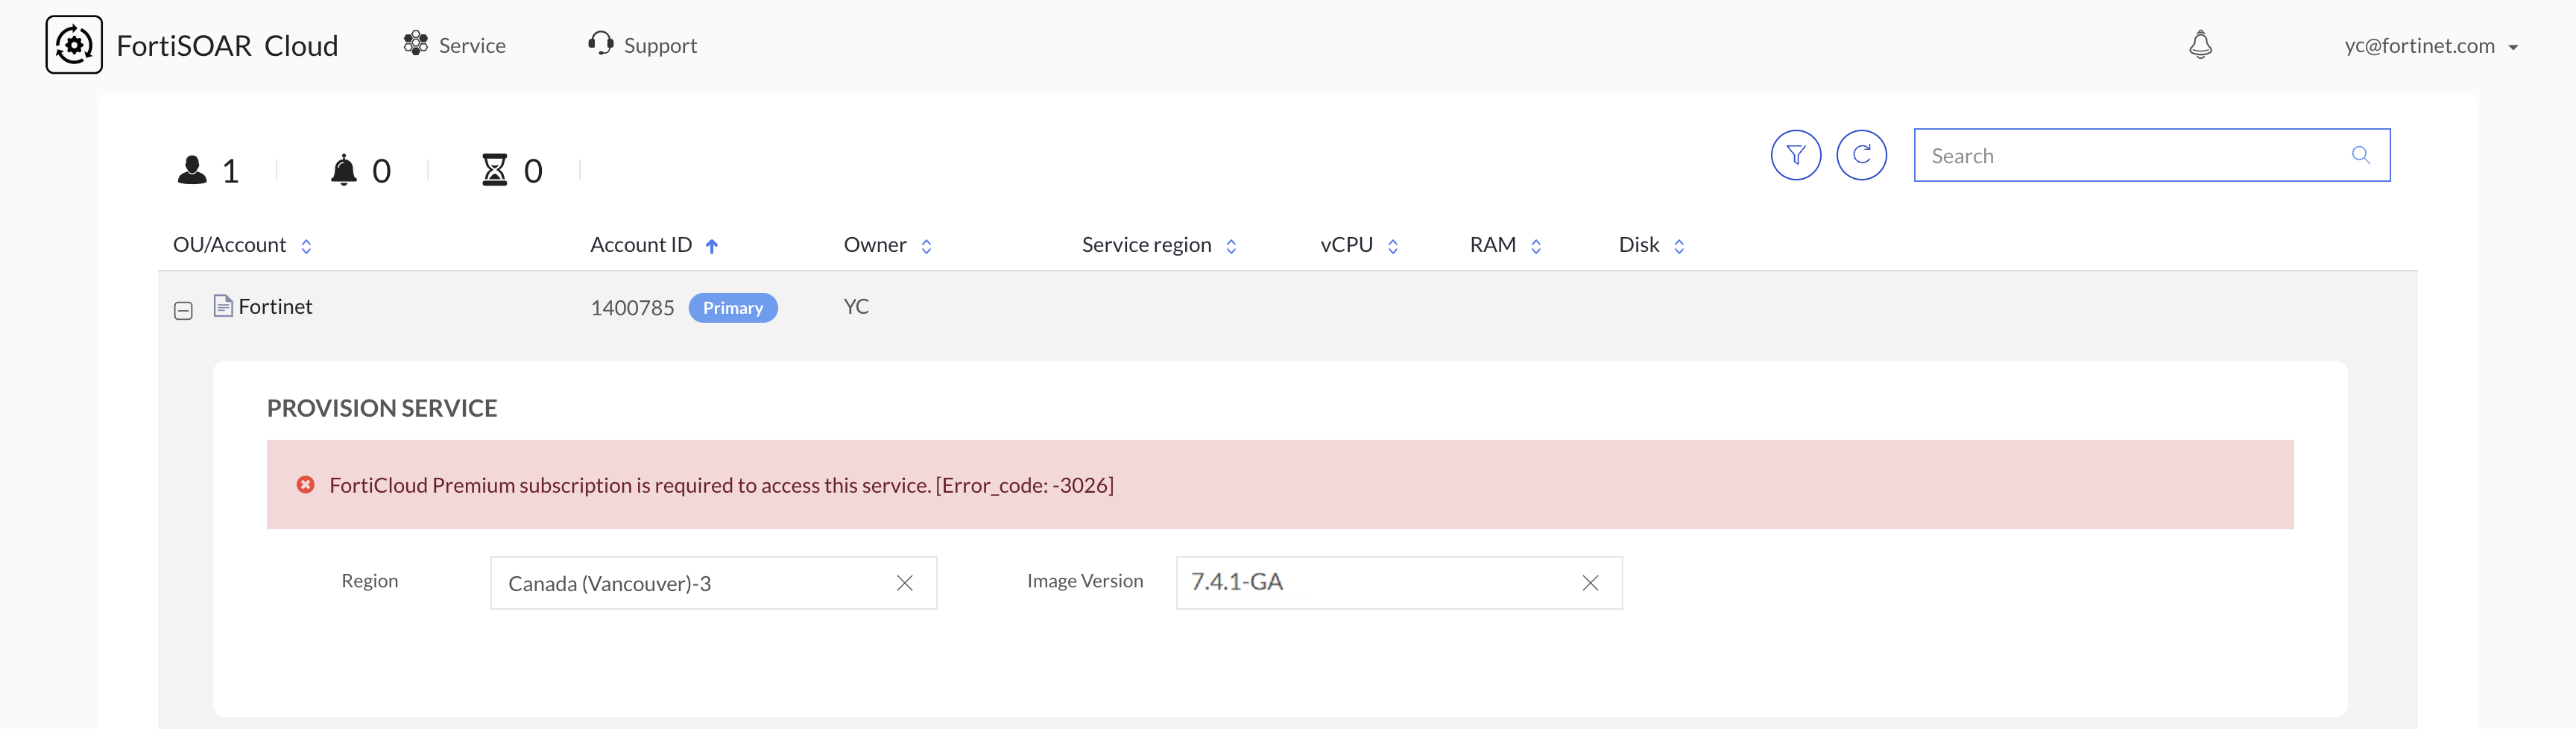The image size is (2576, 729).
Task: Click the document icon beside Fortinet
Action: [223, 306]
